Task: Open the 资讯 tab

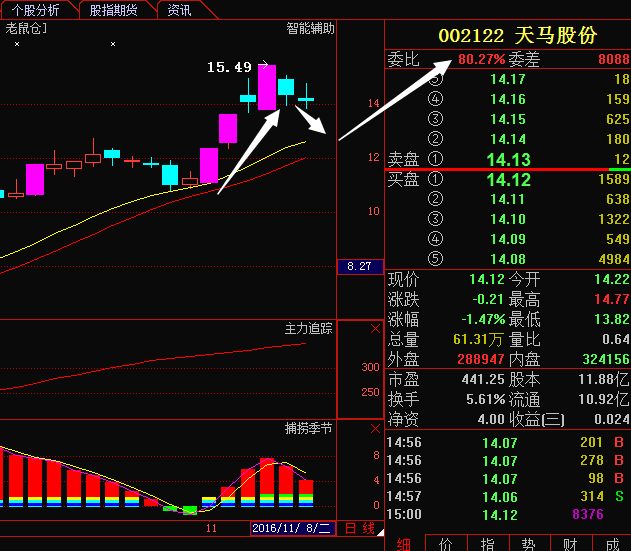Action: 180,10
